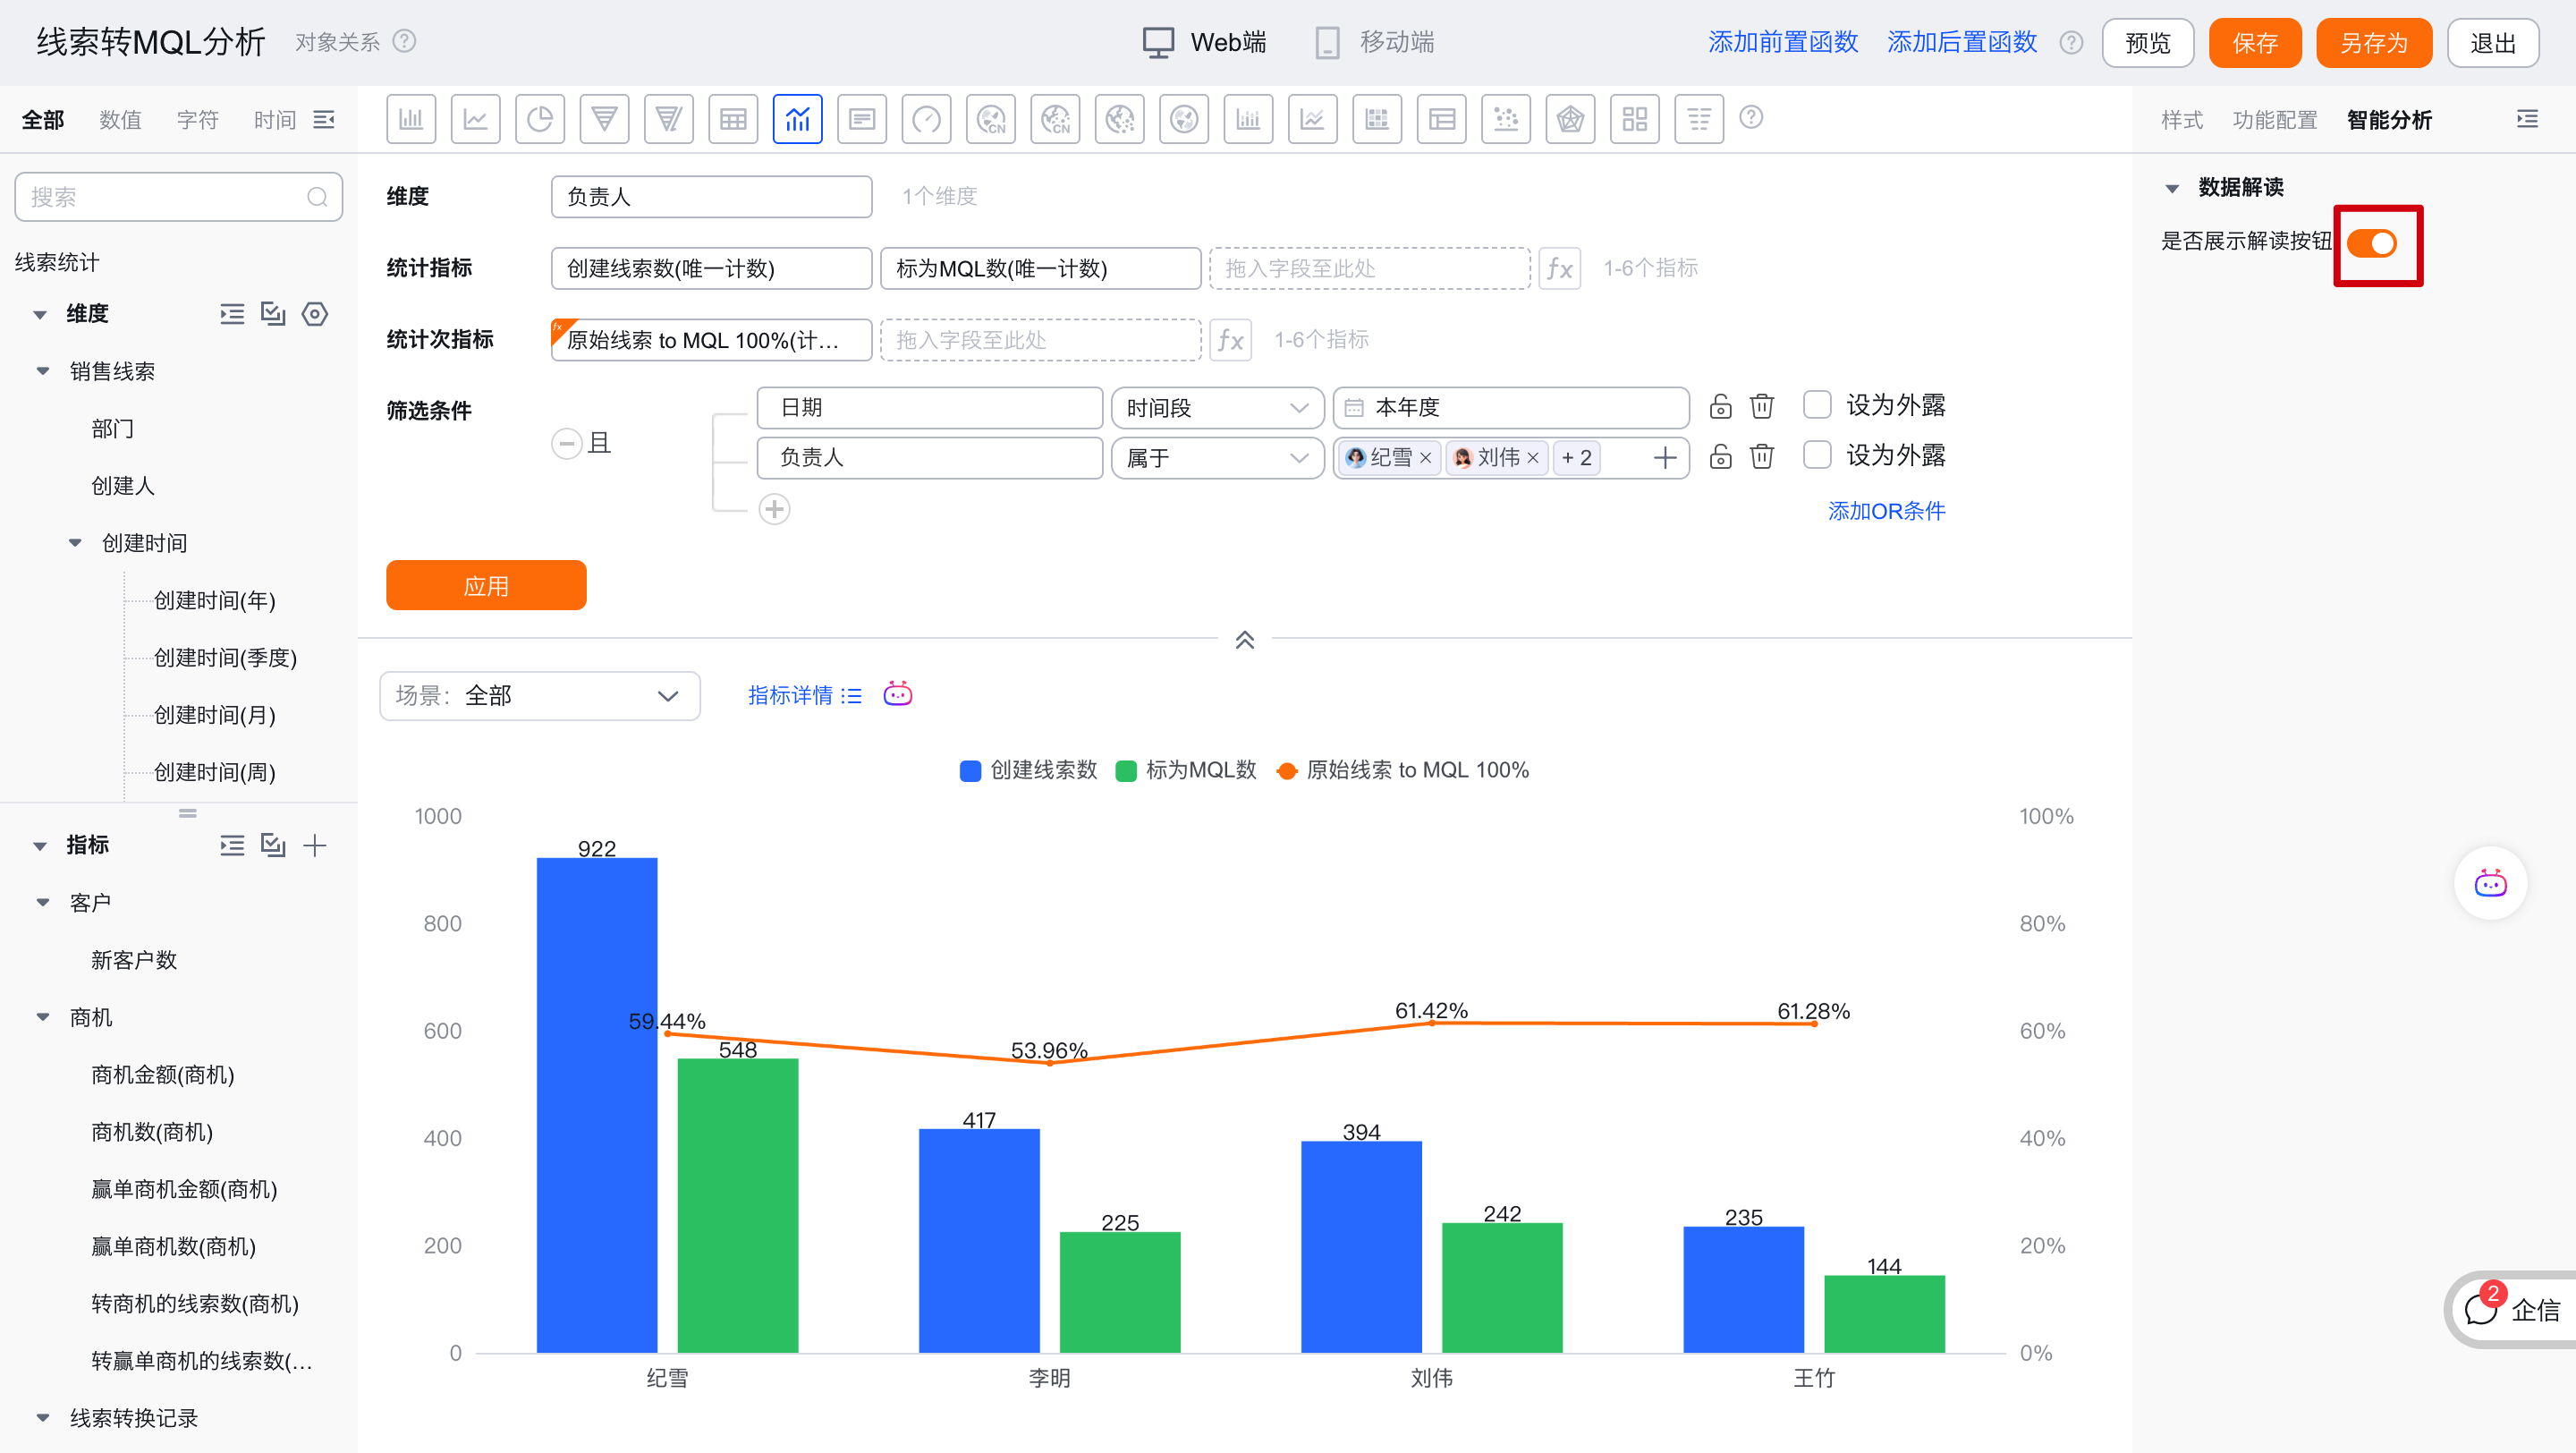This screenshot has width=2576, height=1453.
Task: Click the 添加OR条件 link
Action: pyautogui.click(x=1886, y=511)
